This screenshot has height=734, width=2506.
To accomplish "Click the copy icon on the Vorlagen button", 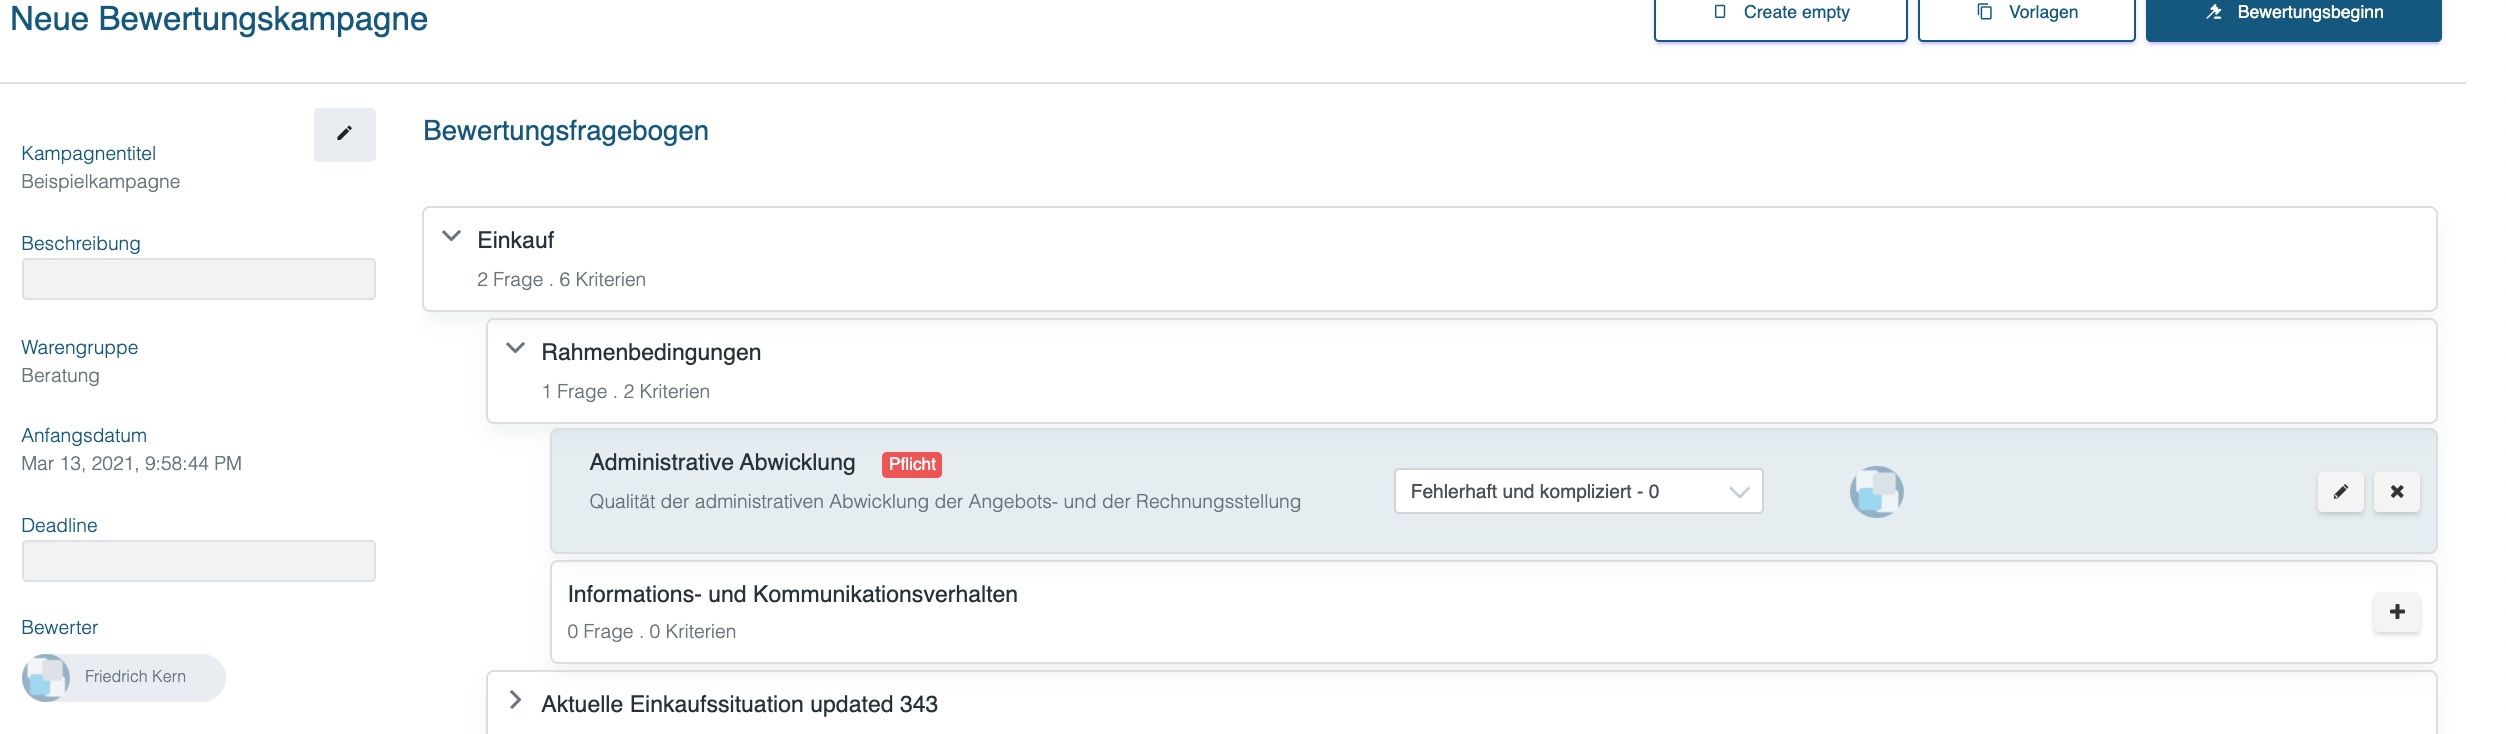I will click(1985, 12).
